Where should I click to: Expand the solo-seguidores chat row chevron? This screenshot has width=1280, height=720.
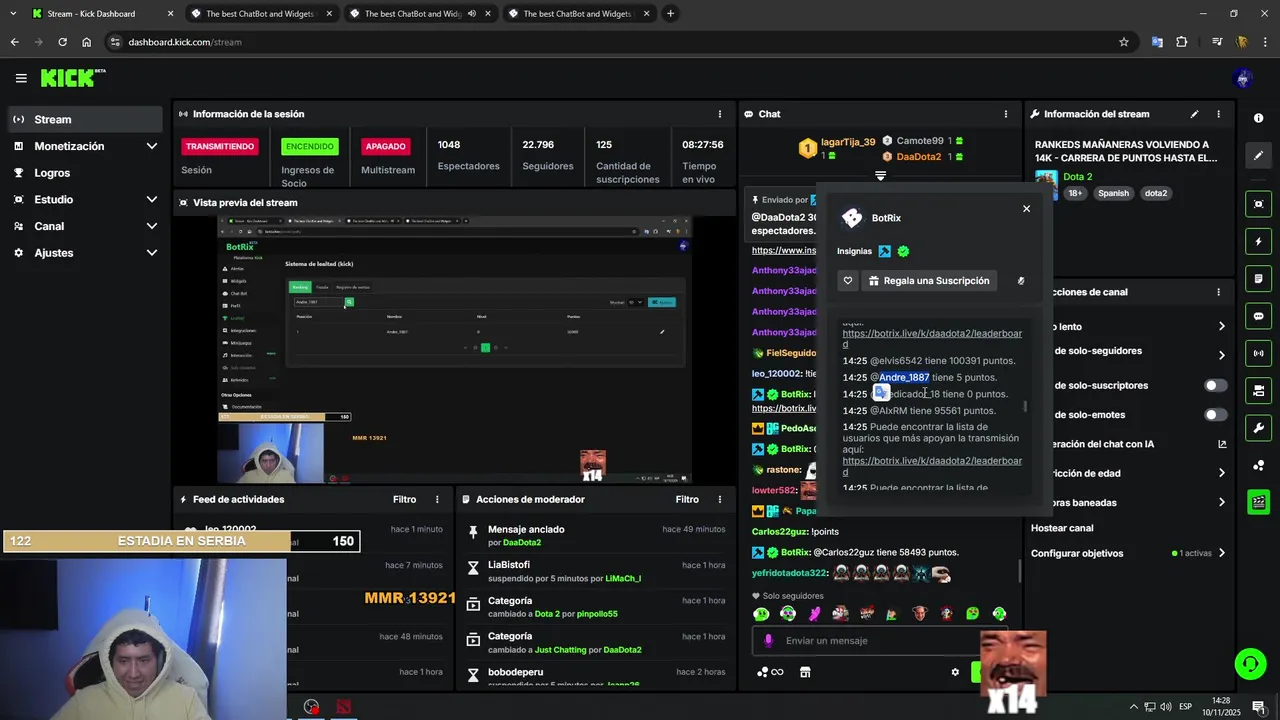pos(1221,355)
